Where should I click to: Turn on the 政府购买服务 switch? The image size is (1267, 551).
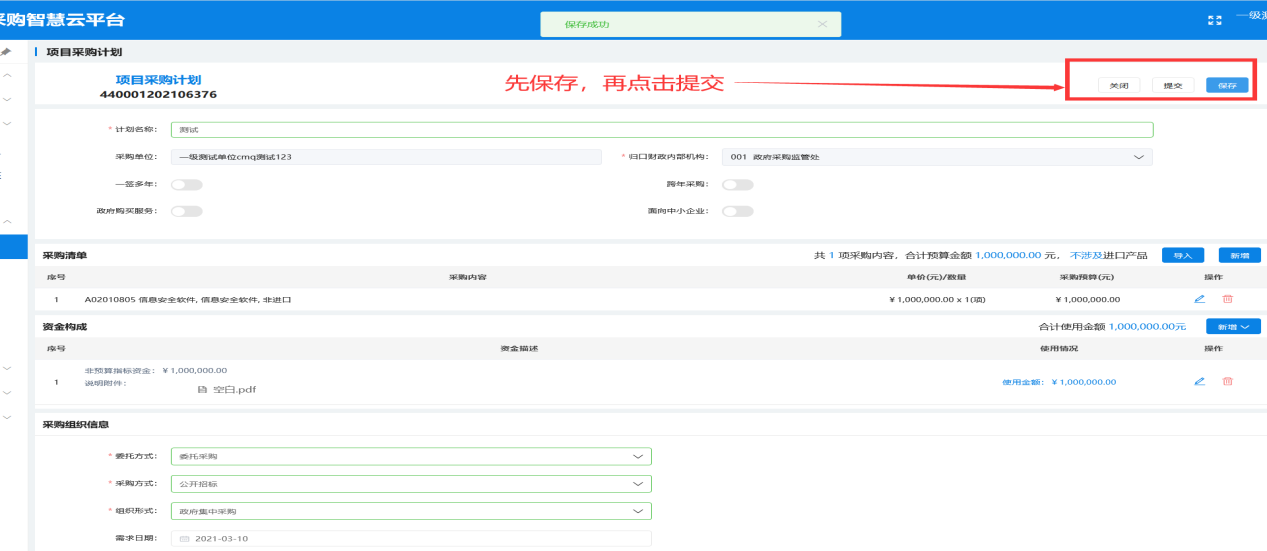187,211
